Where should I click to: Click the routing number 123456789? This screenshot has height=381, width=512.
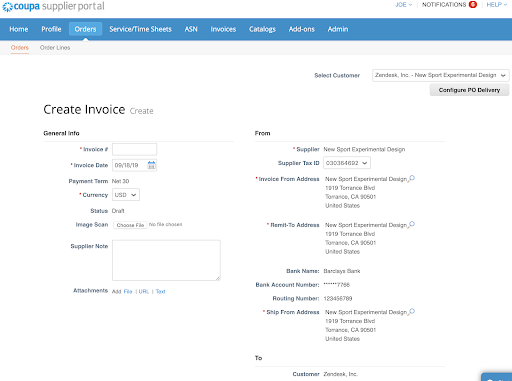coord(338,298)
